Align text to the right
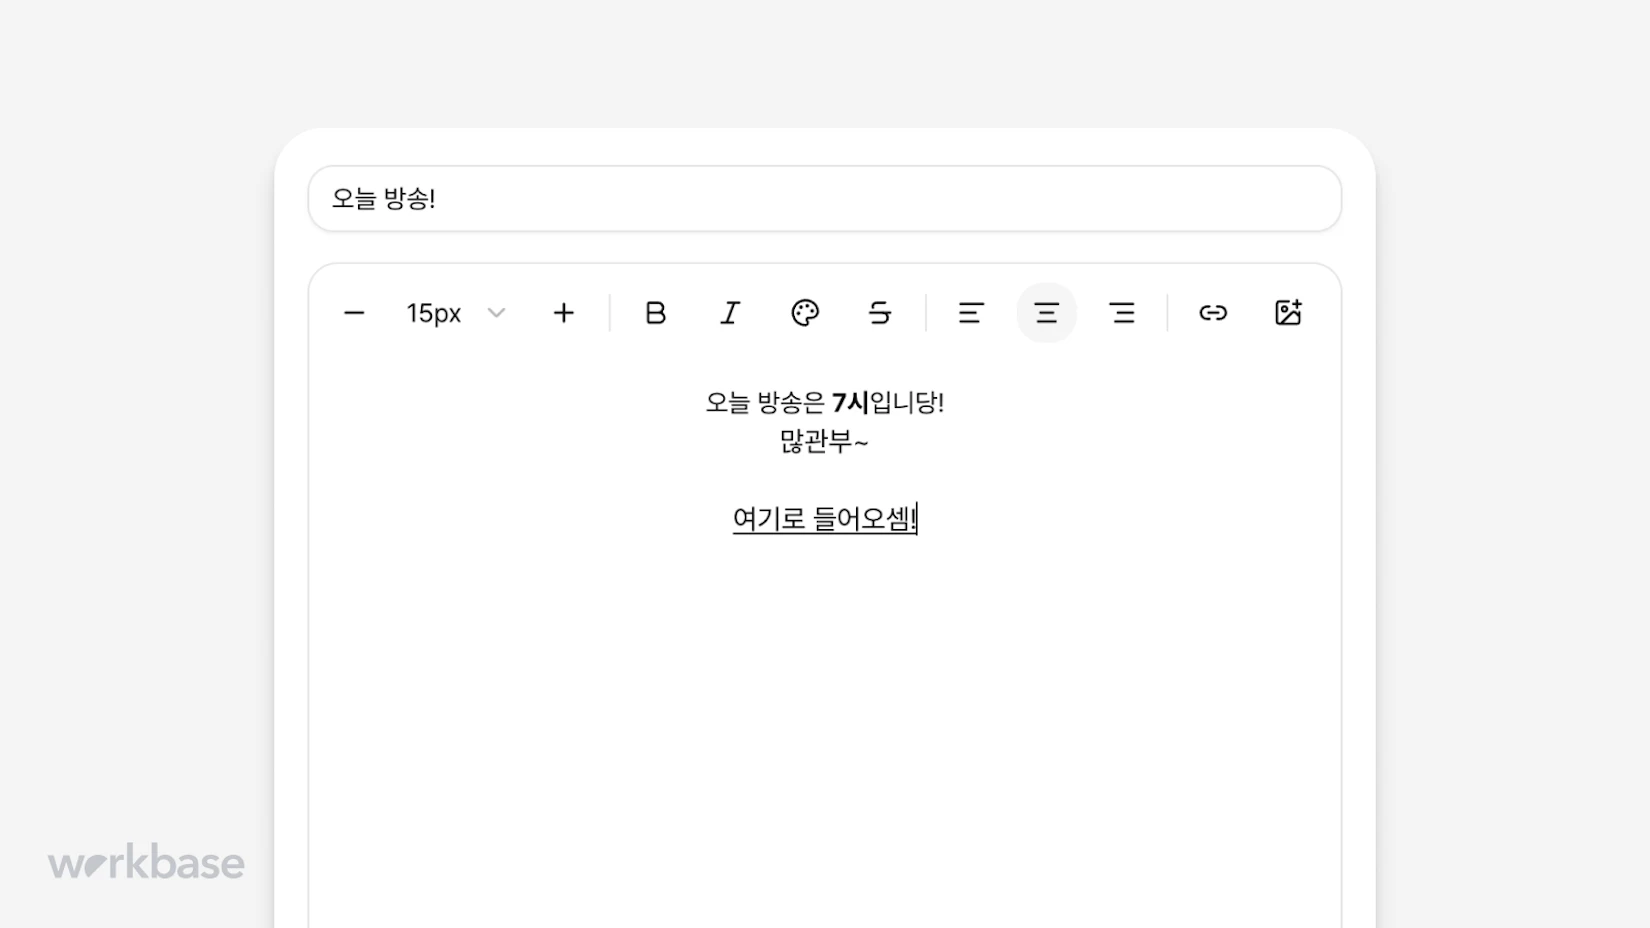 click(1122, 313)
